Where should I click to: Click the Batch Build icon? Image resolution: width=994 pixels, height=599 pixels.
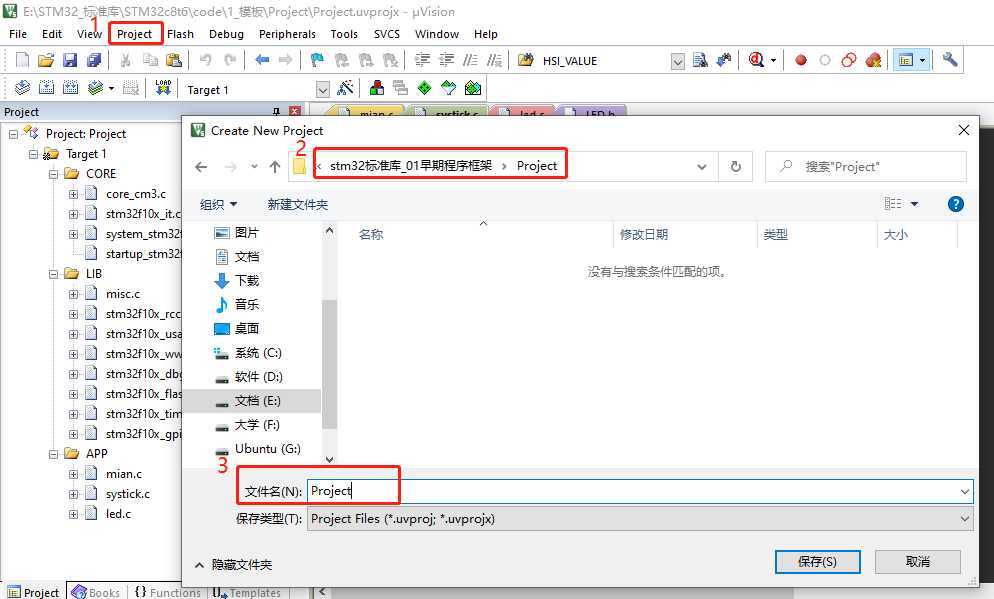[x=95, y=88]
